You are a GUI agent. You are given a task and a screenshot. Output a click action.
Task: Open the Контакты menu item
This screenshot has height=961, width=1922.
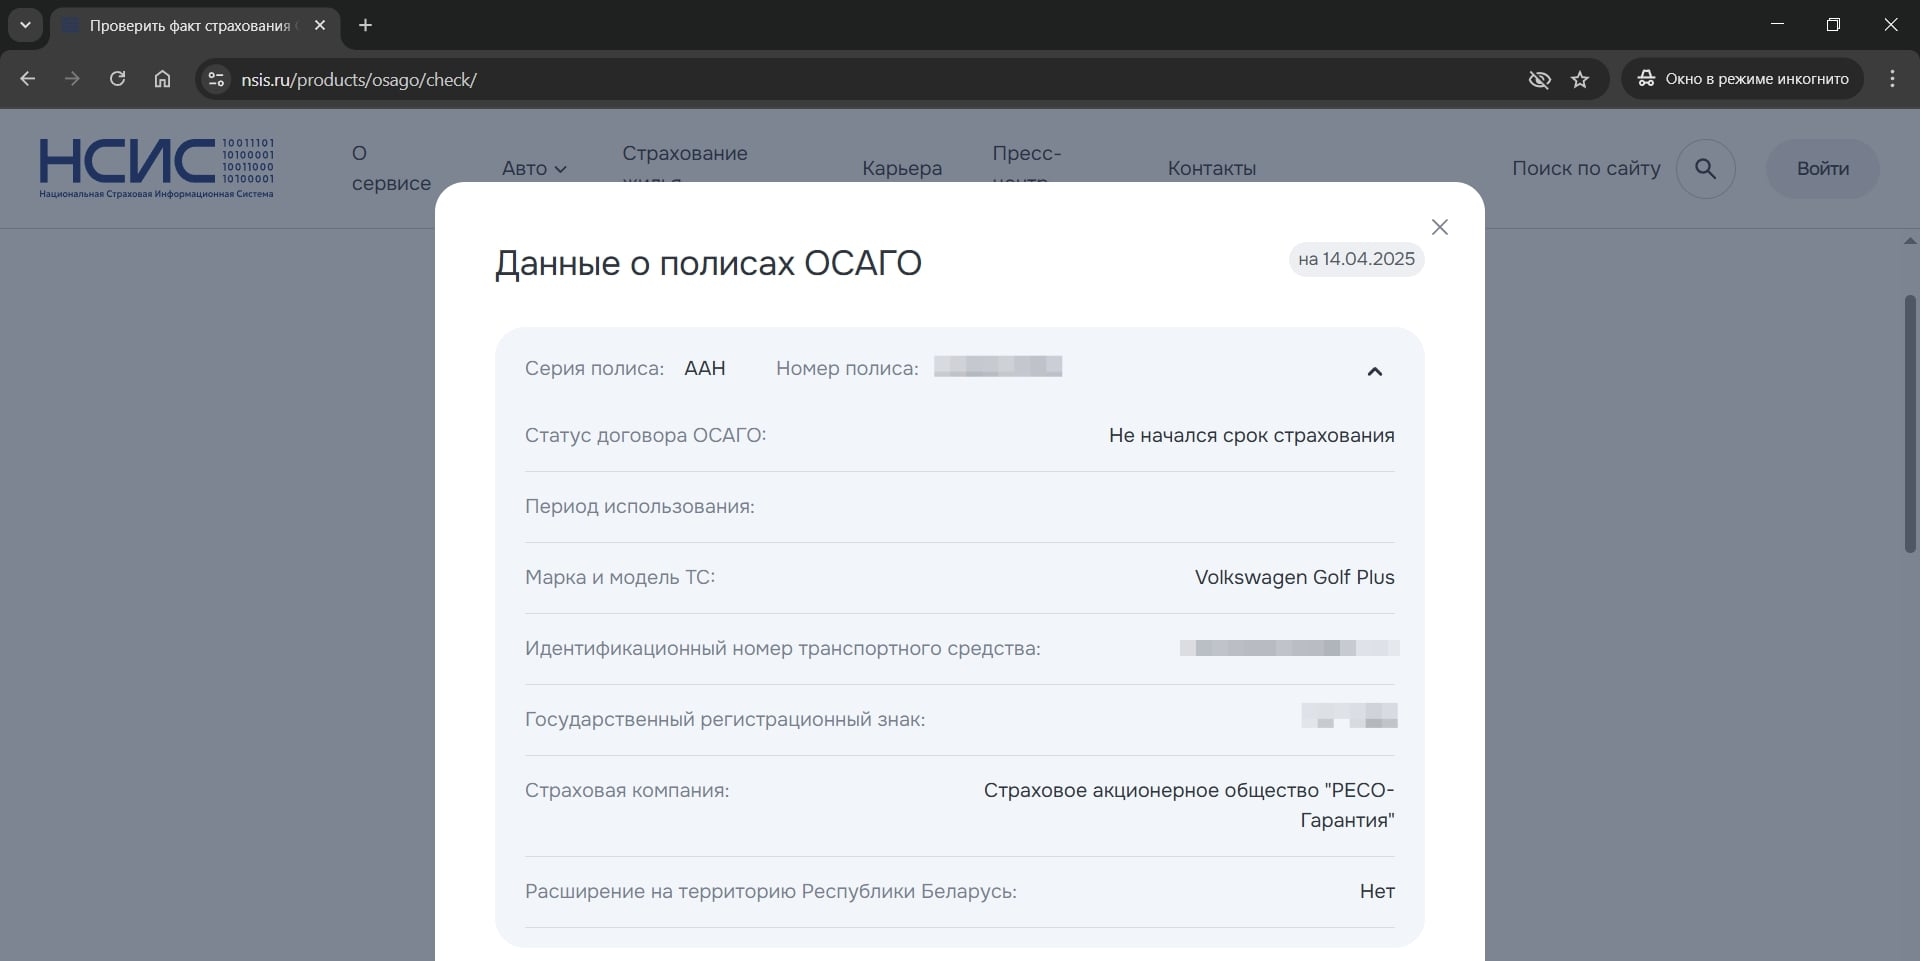coord(1211,169)
